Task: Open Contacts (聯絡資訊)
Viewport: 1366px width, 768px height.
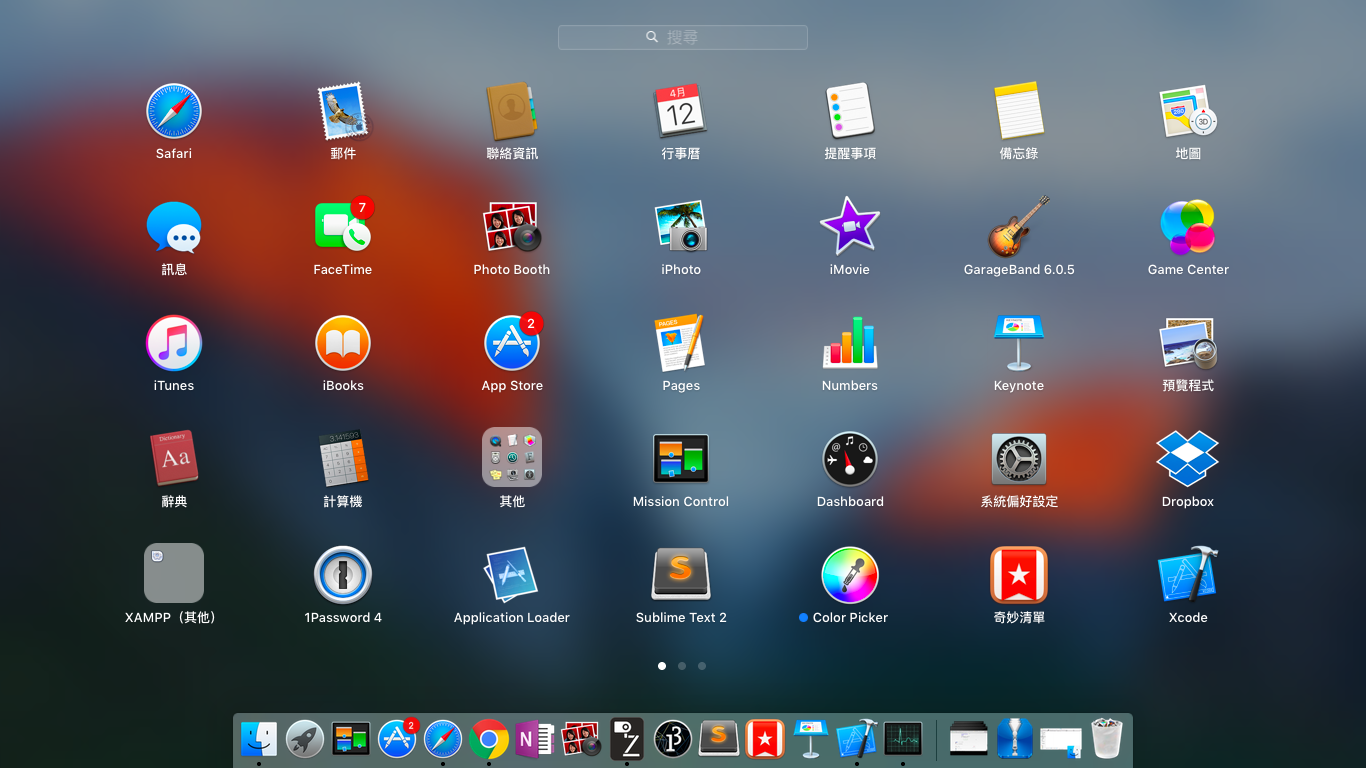Action: tap(512, 111)
